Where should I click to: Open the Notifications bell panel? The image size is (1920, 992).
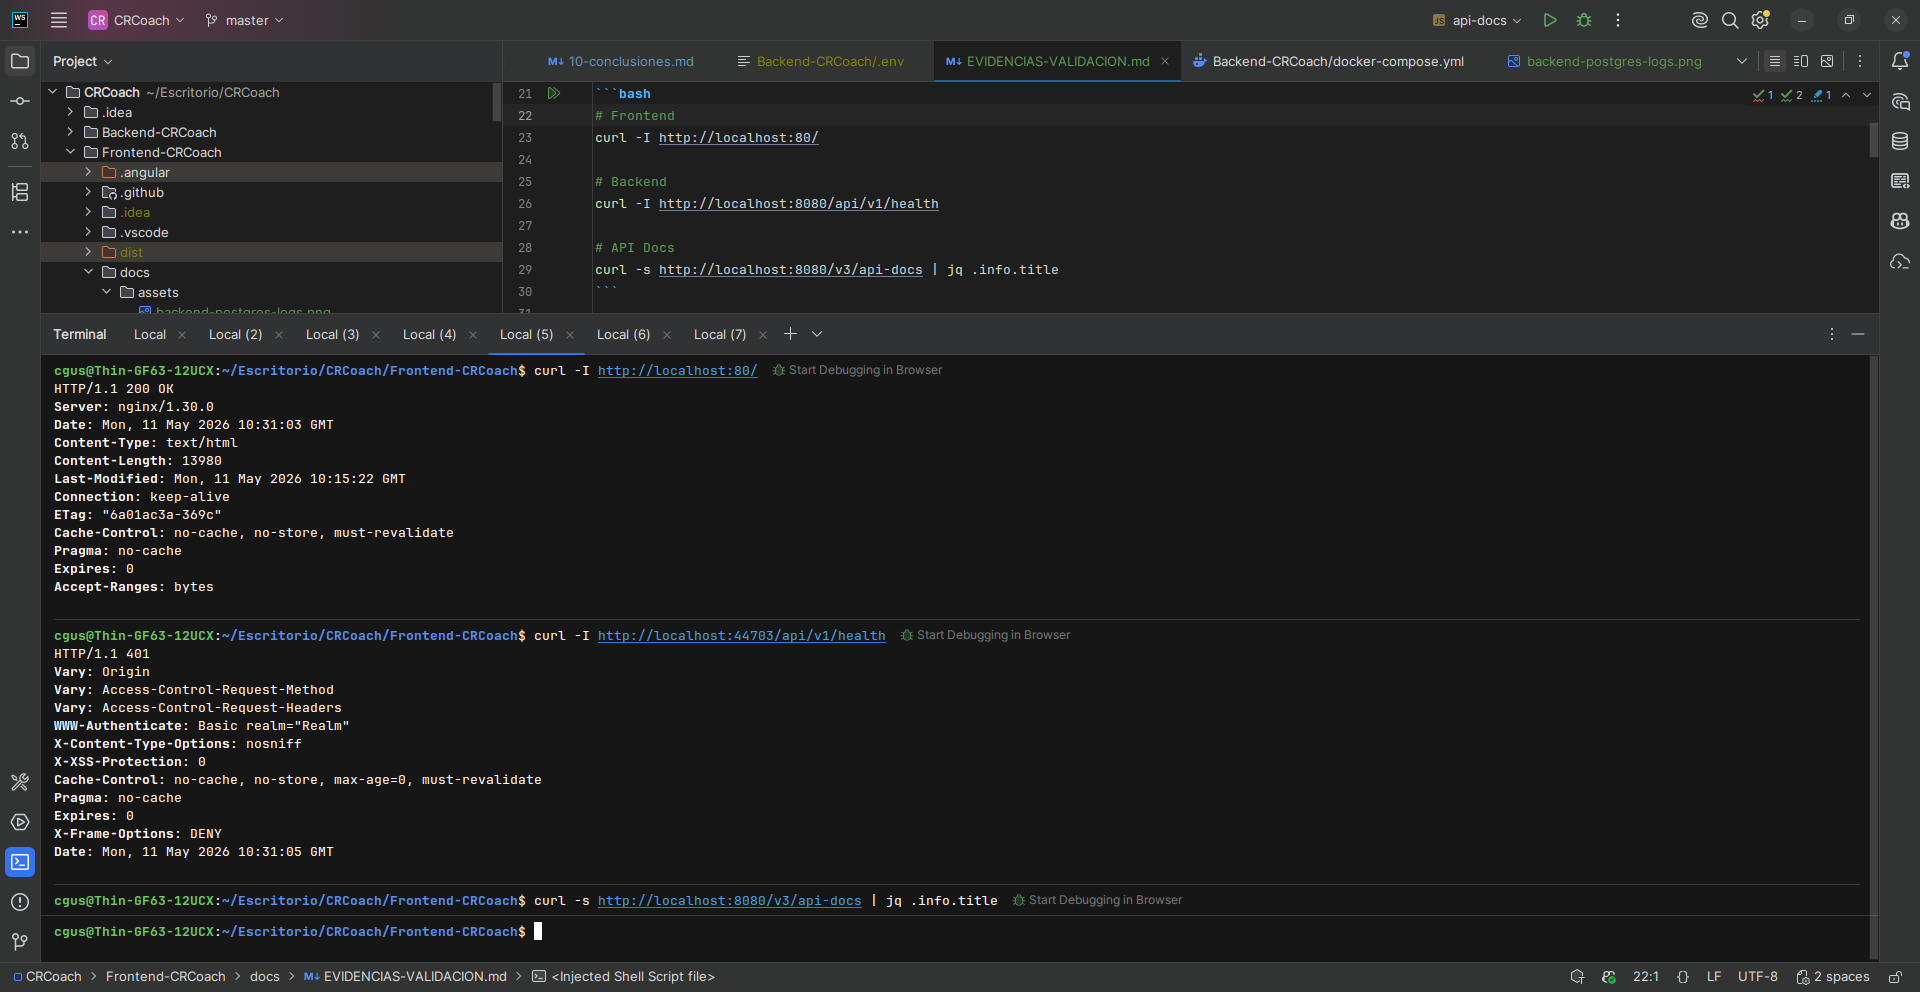coord(1900,61)
